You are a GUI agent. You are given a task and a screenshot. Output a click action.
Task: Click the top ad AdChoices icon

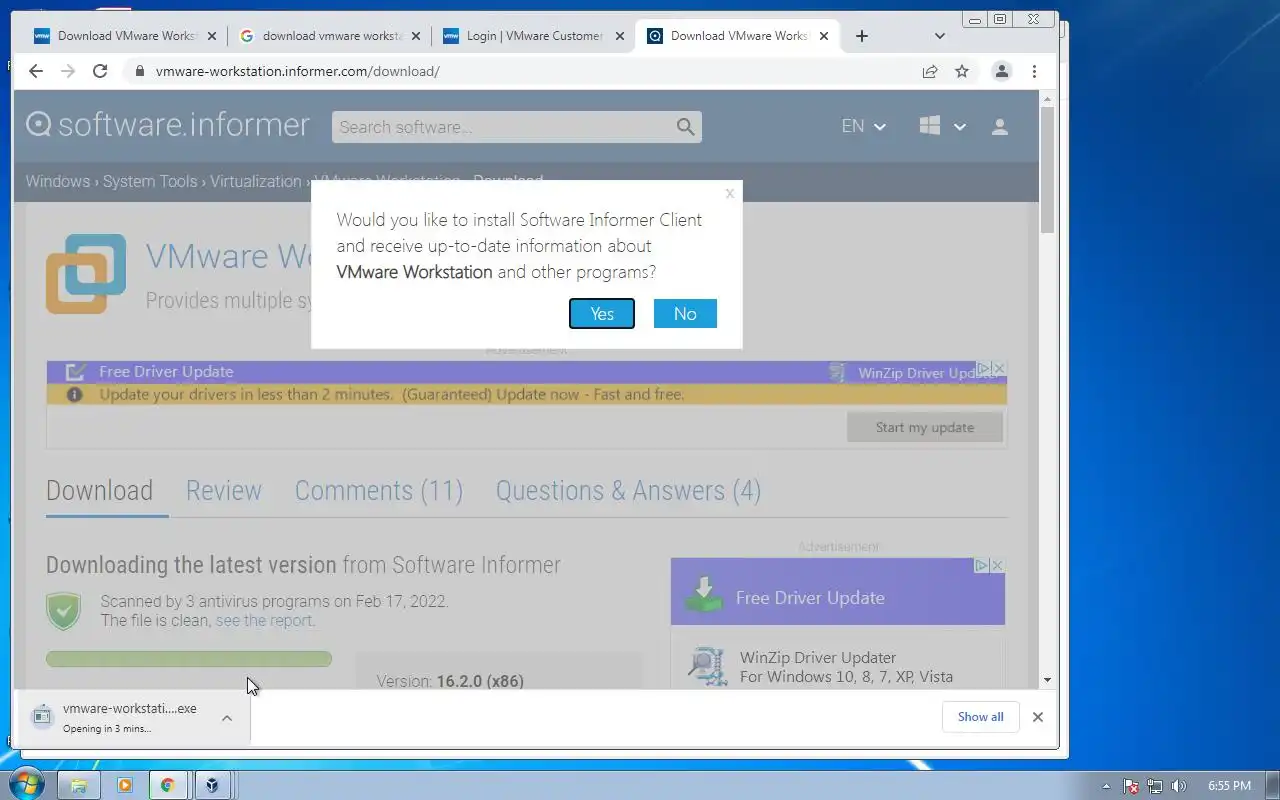[x=984, y=369]
